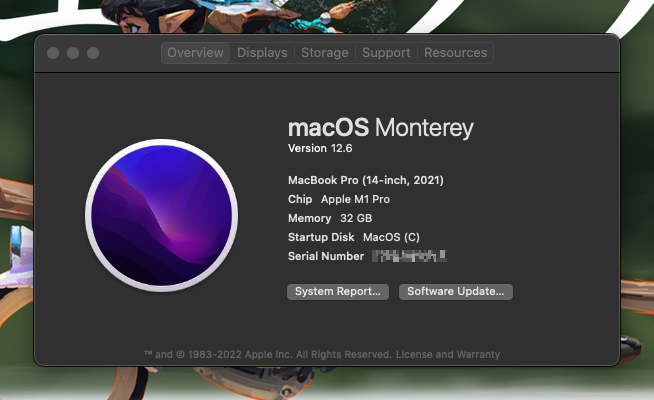The image size is (654, 400).
Task: Click the MacOS (C) startup disk value
Action: coord(391,237)
